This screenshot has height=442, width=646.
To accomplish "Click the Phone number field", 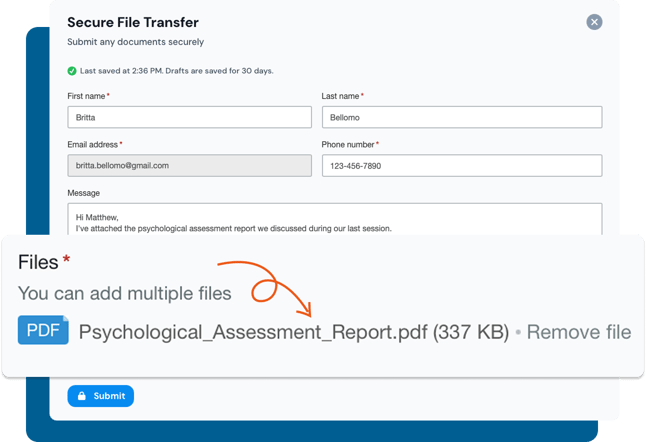I will 462,166.
